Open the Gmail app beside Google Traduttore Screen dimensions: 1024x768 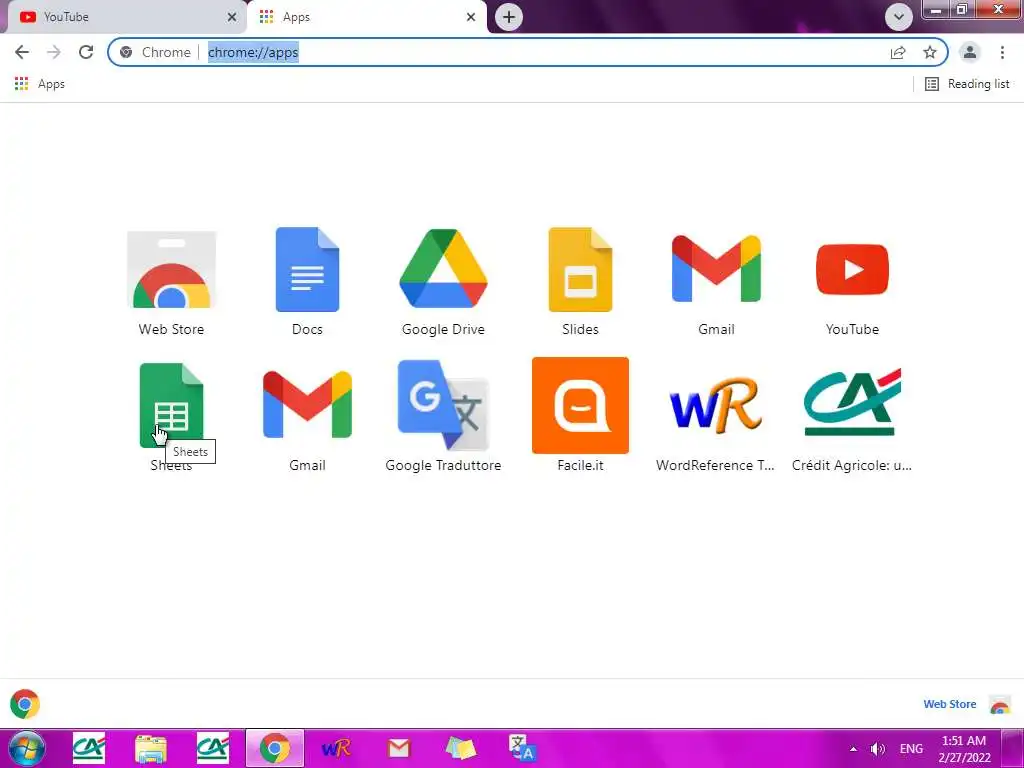click(x=307, y=405)
